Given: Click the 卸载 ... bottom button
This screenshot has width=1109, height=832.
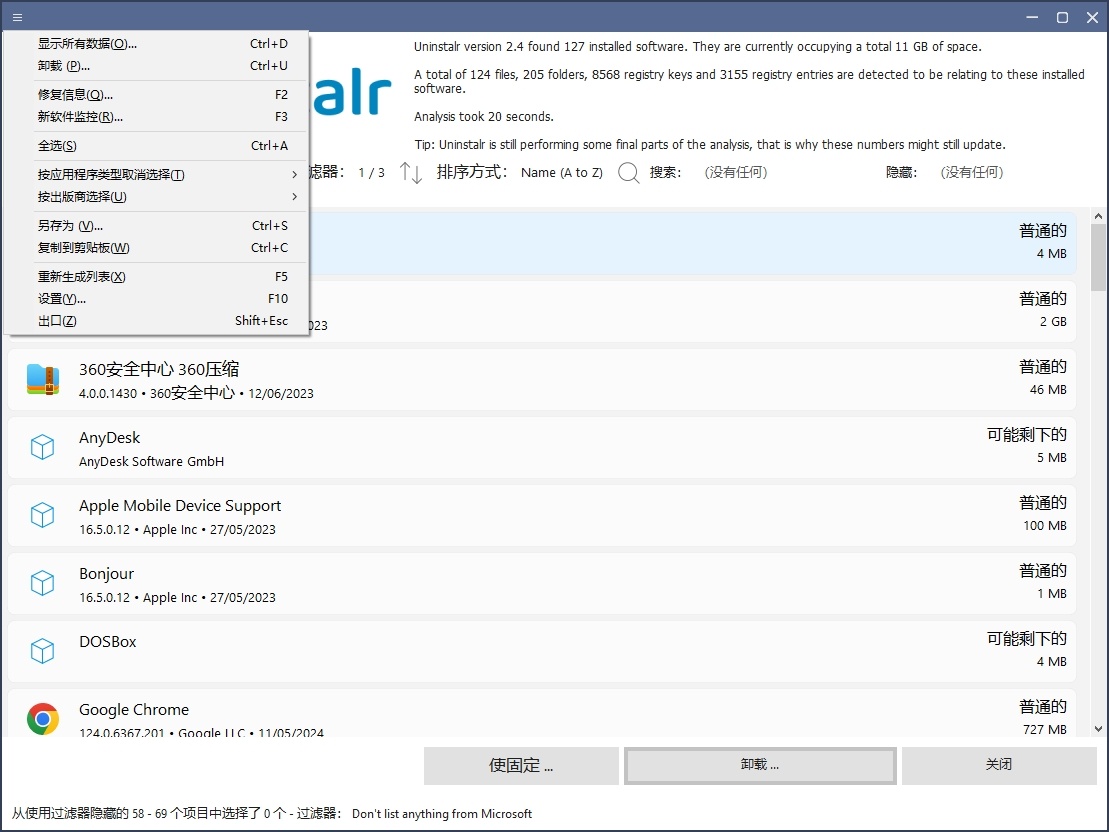Looking at the screenshot, I should point(760,765).
